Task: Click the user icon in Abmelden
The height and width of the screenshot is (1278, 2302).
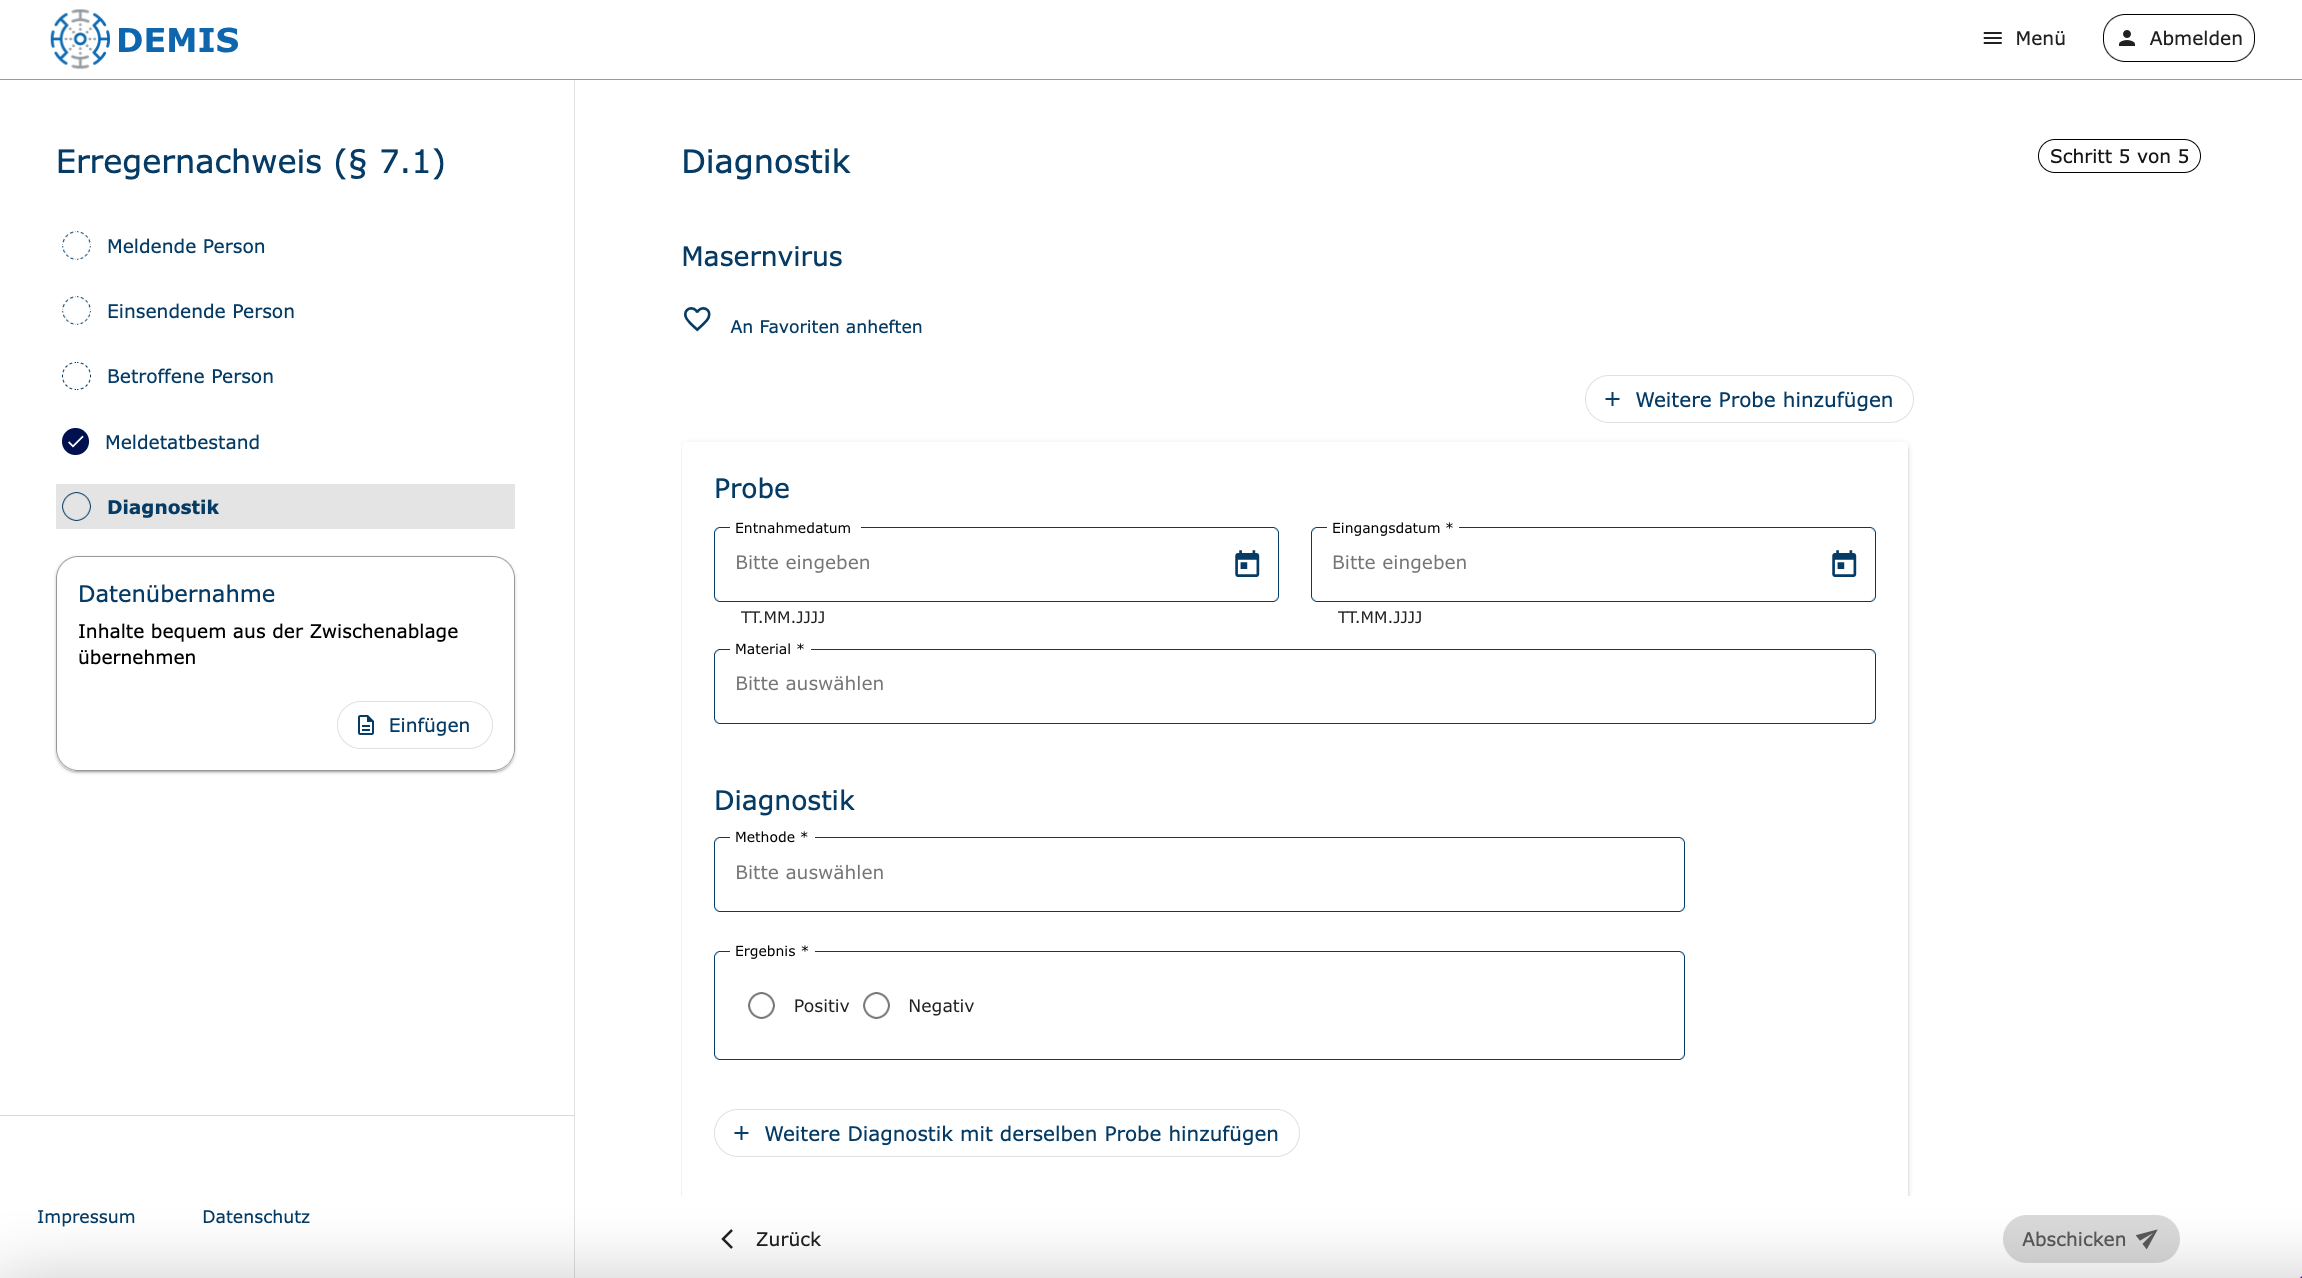Action: [x=2127, y=38]
